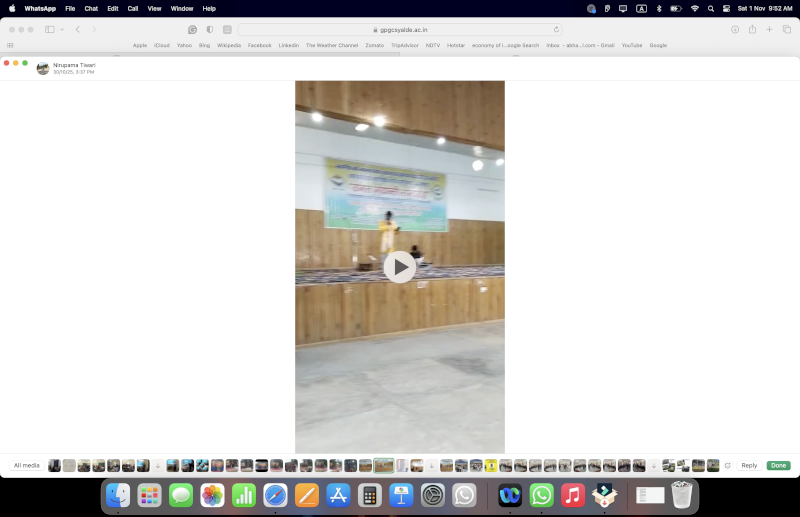The image size is (800, 517).
Task: Open the Call menu
Action: click(132, 8)
